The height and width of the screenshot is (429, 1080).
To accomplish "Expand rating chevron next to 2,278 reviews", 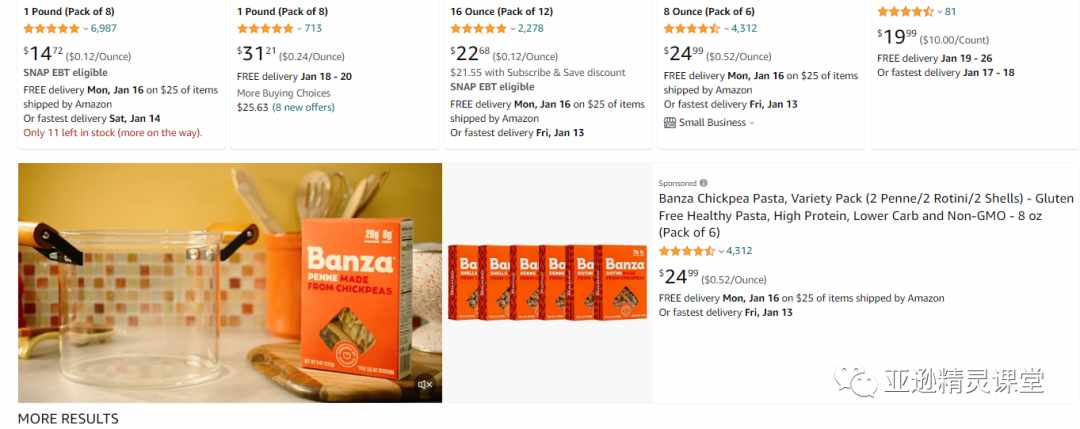I will (512, 29).
